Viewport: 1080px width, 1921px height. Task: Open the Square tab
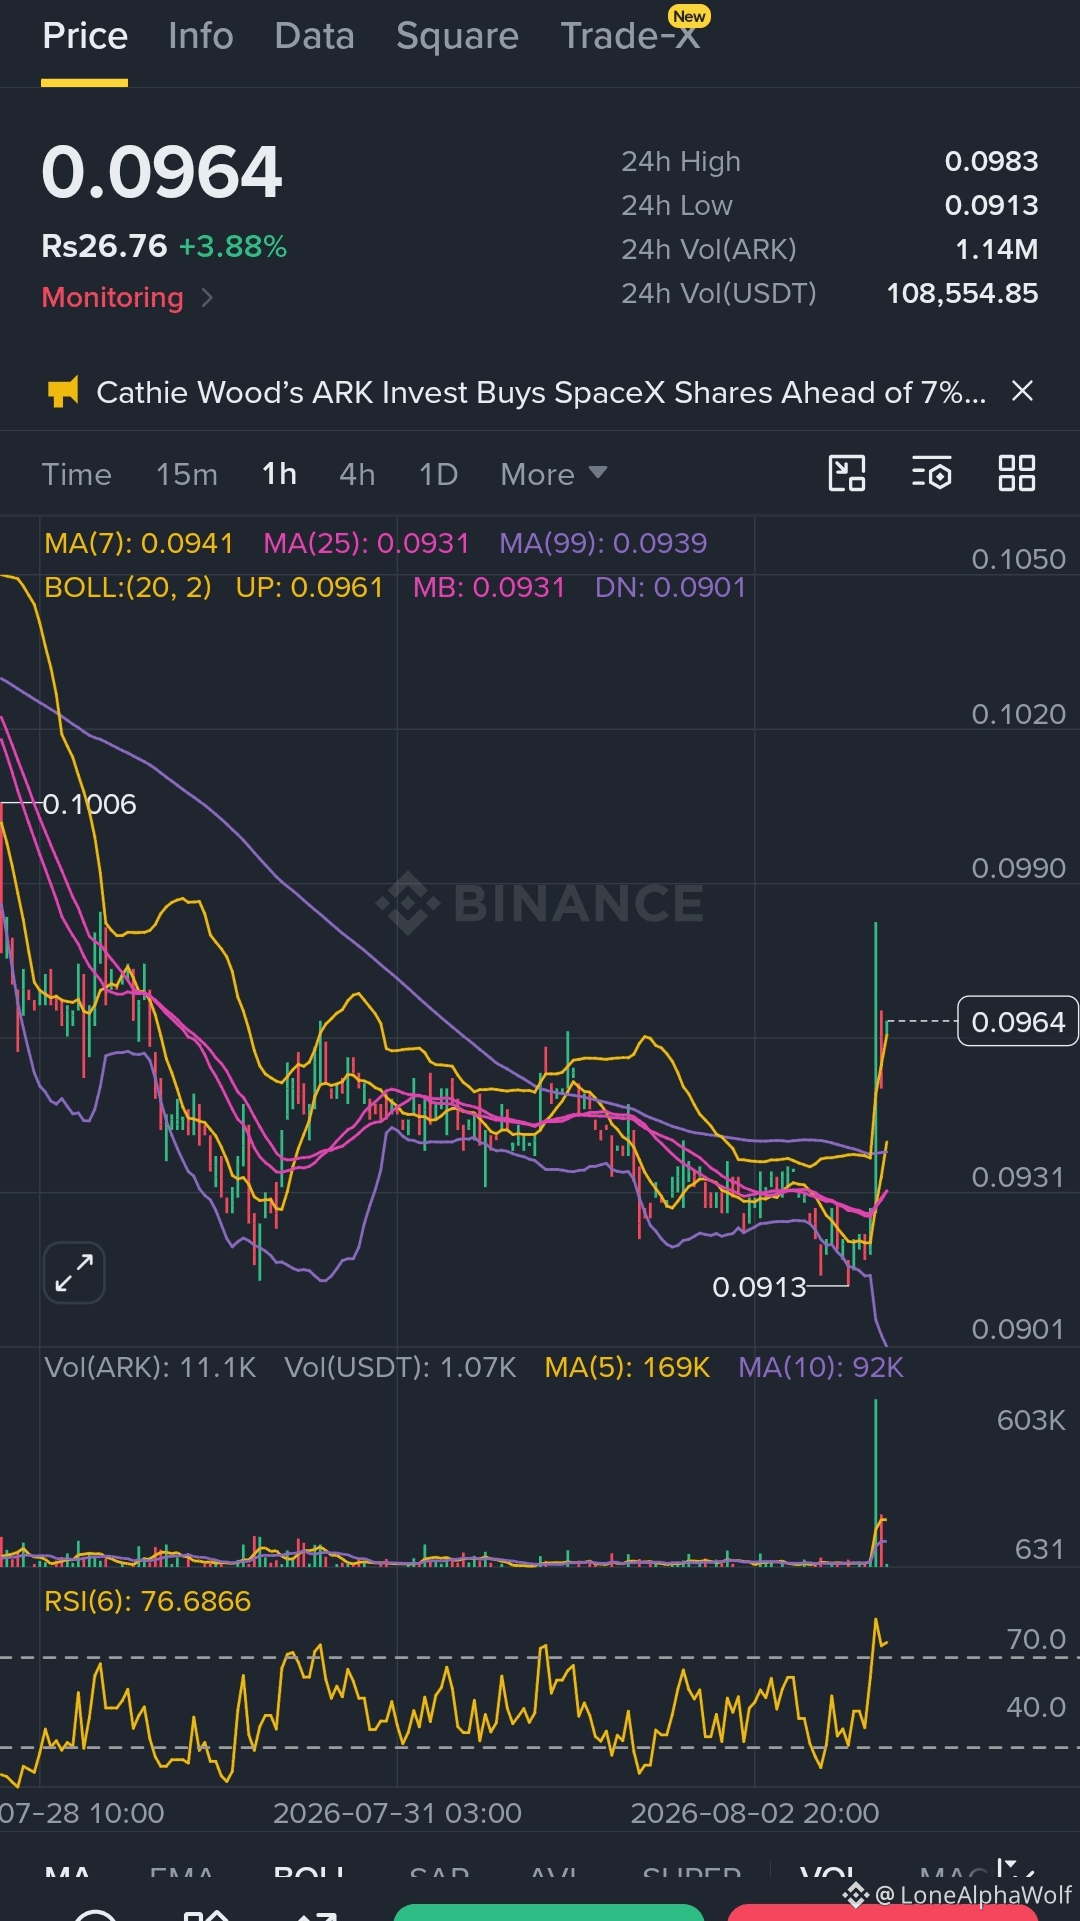458,36
